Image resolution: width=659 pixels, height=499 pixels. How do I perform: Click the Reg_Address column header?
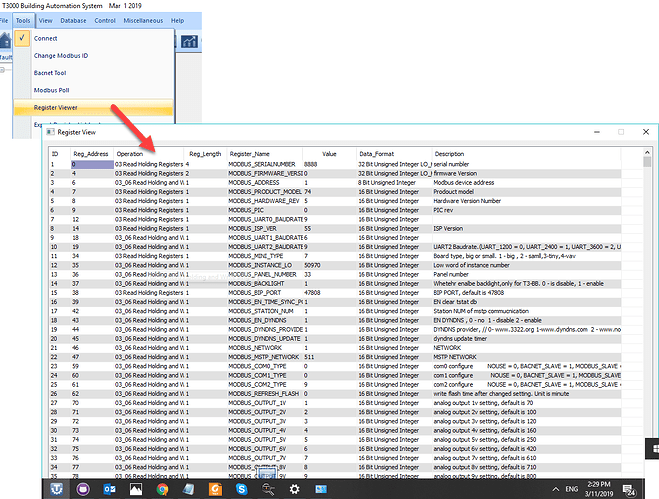tap(90, 154)
